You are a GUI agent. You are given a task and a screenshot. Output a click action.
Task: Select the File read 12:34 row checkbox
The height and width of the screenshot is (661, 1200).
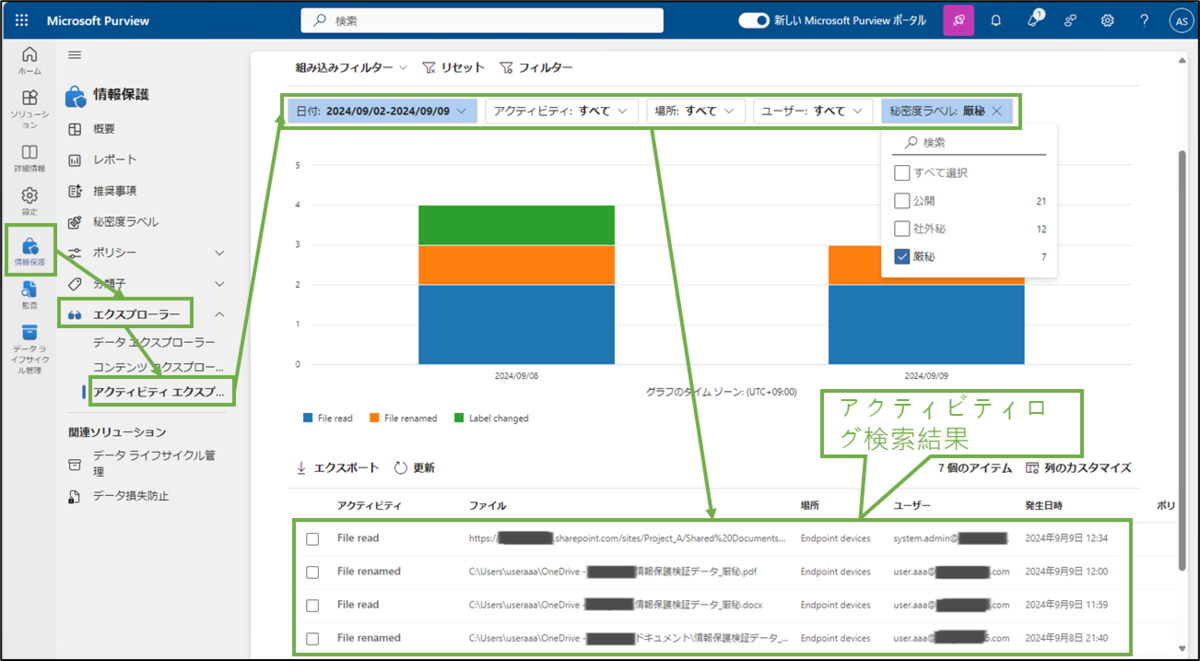click(x=312, y=539)
